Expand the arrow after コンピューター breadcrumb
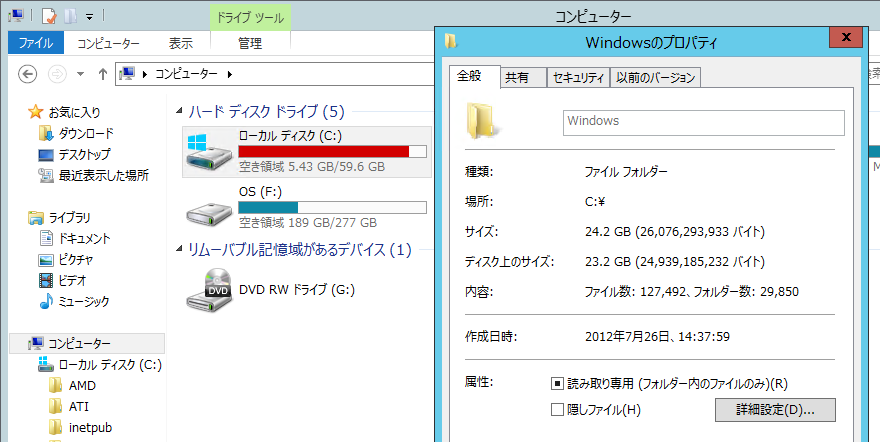The width and height of the screenshot is (880, 442). point(229,74)
